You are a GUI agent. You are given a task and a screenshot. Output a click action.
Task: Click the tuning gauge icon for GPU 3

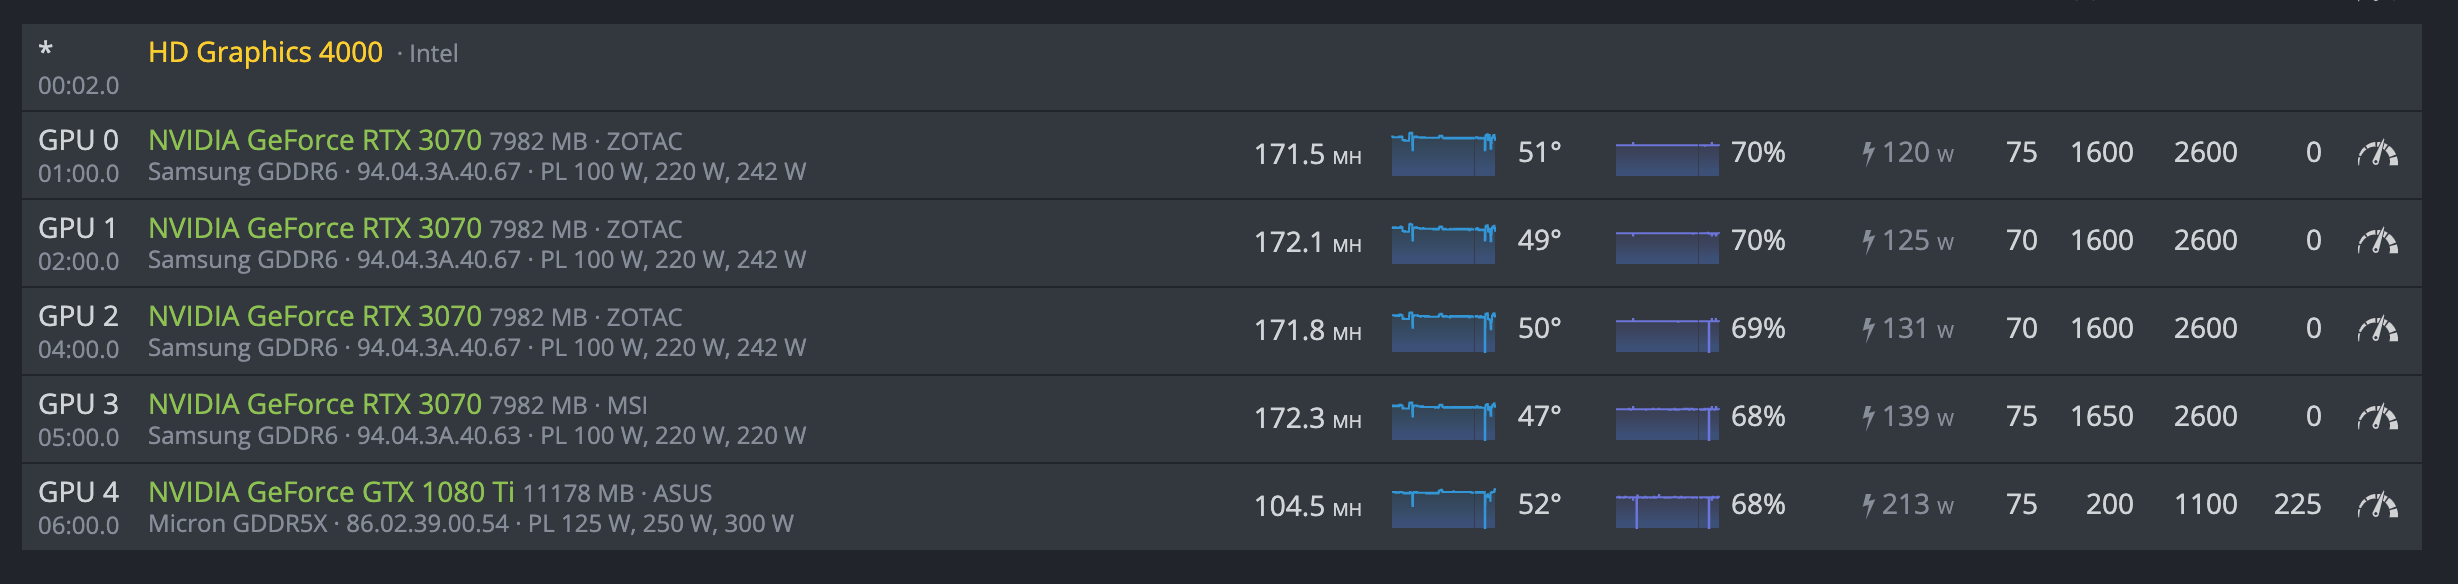point(2377,418)
